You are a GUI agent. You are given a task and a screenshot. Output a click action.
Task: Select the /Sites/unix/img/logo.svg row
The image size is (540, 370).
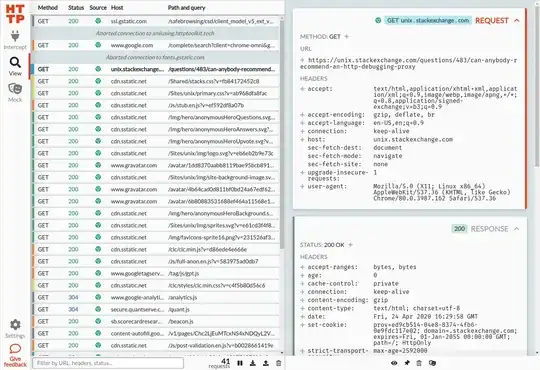(156, 153)
